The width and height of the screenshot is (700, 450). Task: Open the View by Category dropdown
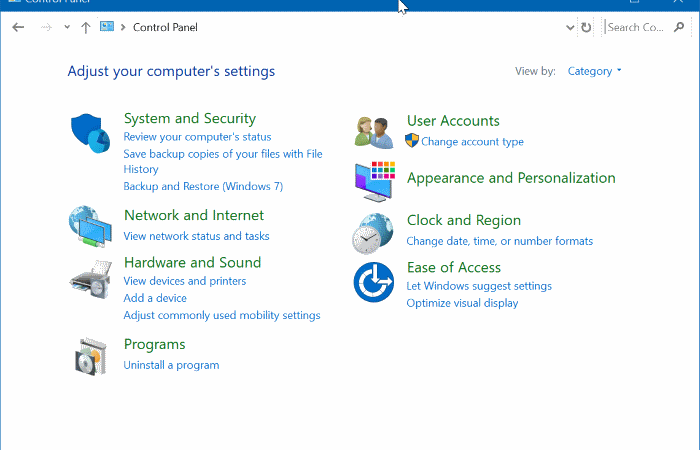594,71
